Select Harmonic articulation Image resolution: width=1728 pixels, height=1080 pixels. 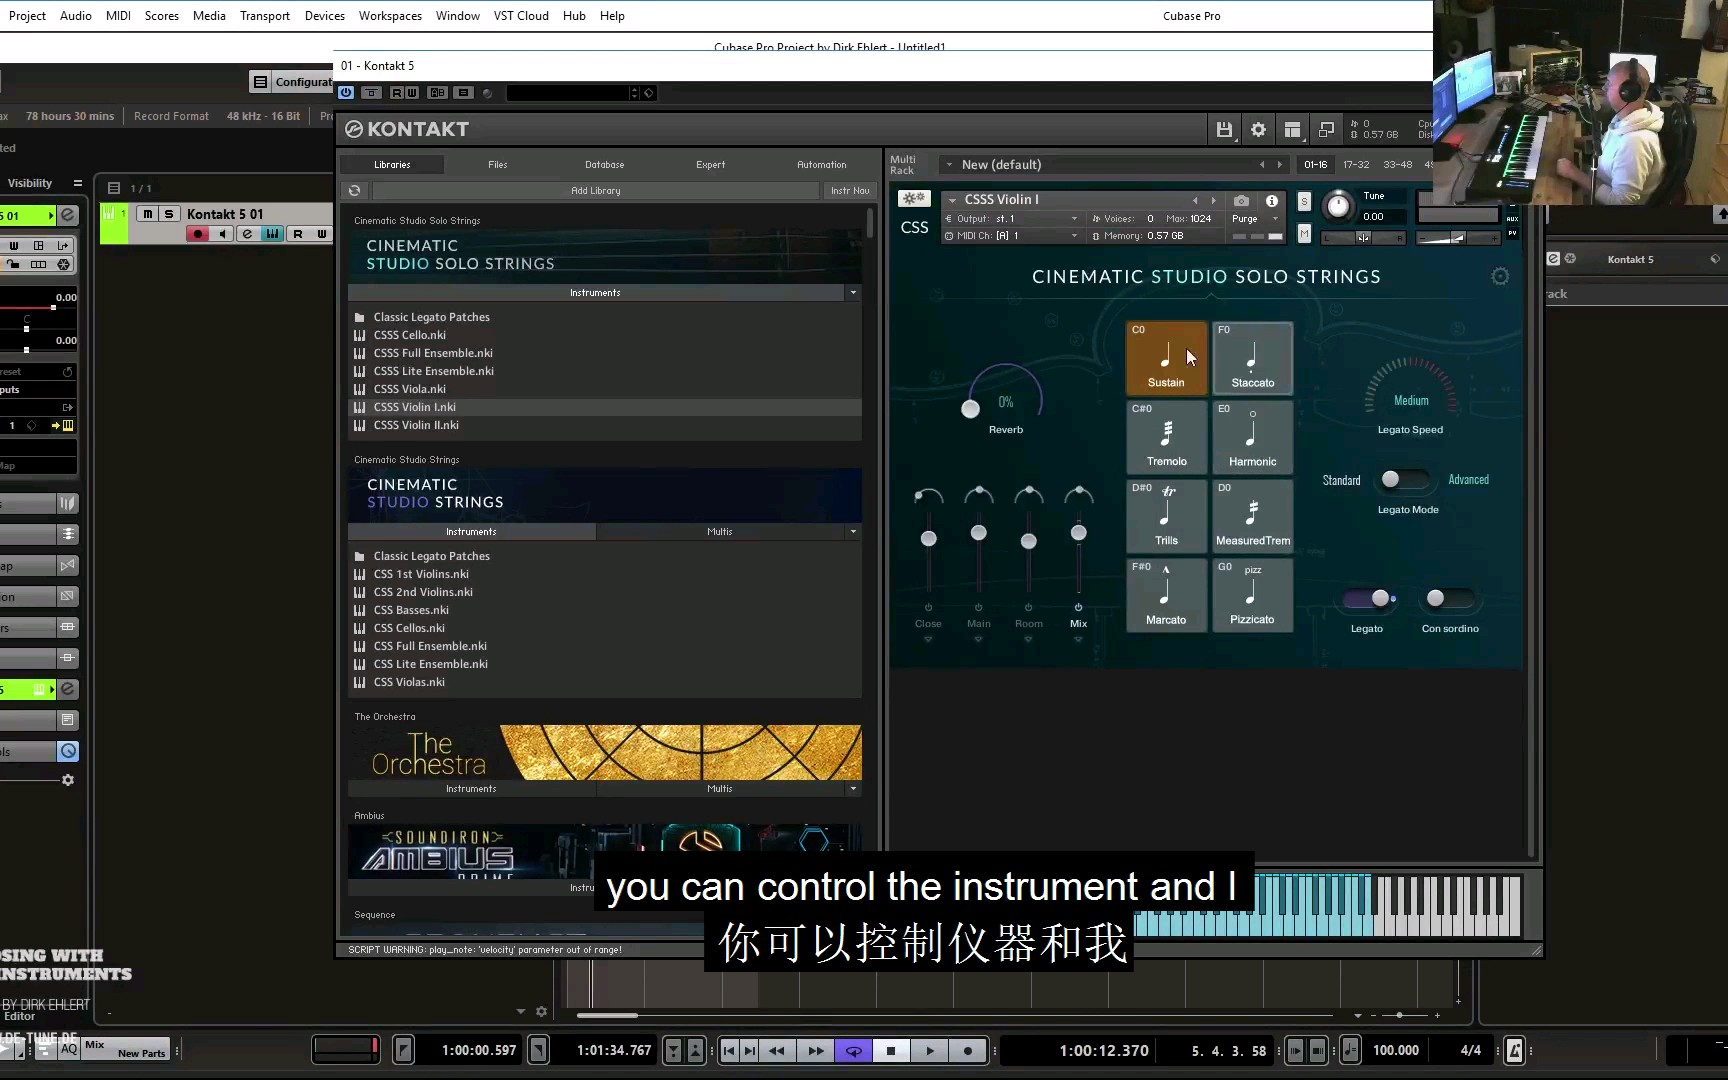click(1253, 436)
